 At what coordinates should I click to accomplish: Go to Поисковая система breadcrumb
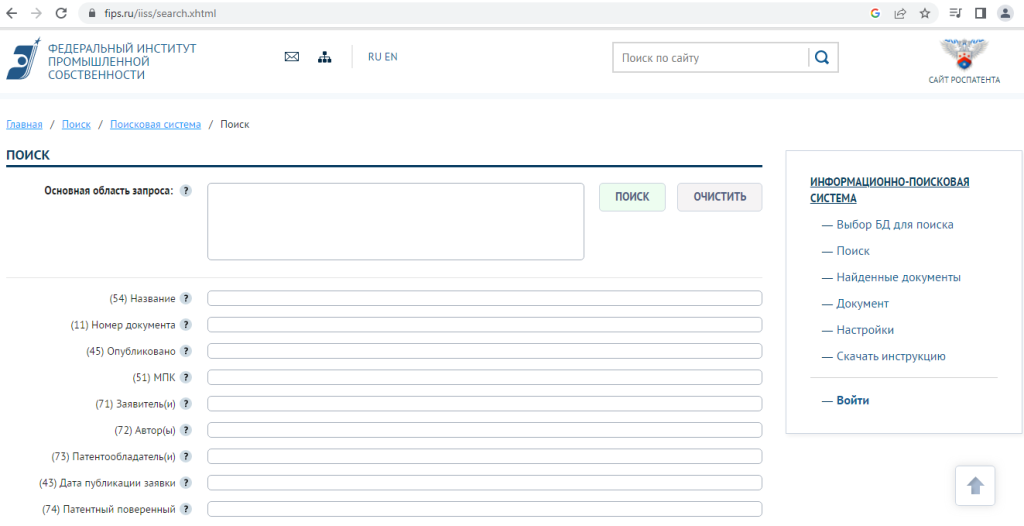(x=155, y=124)
